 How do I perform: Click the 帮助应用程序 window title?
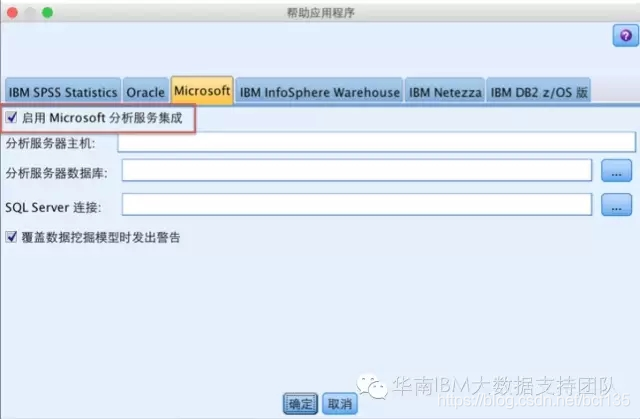coord(320,13)
